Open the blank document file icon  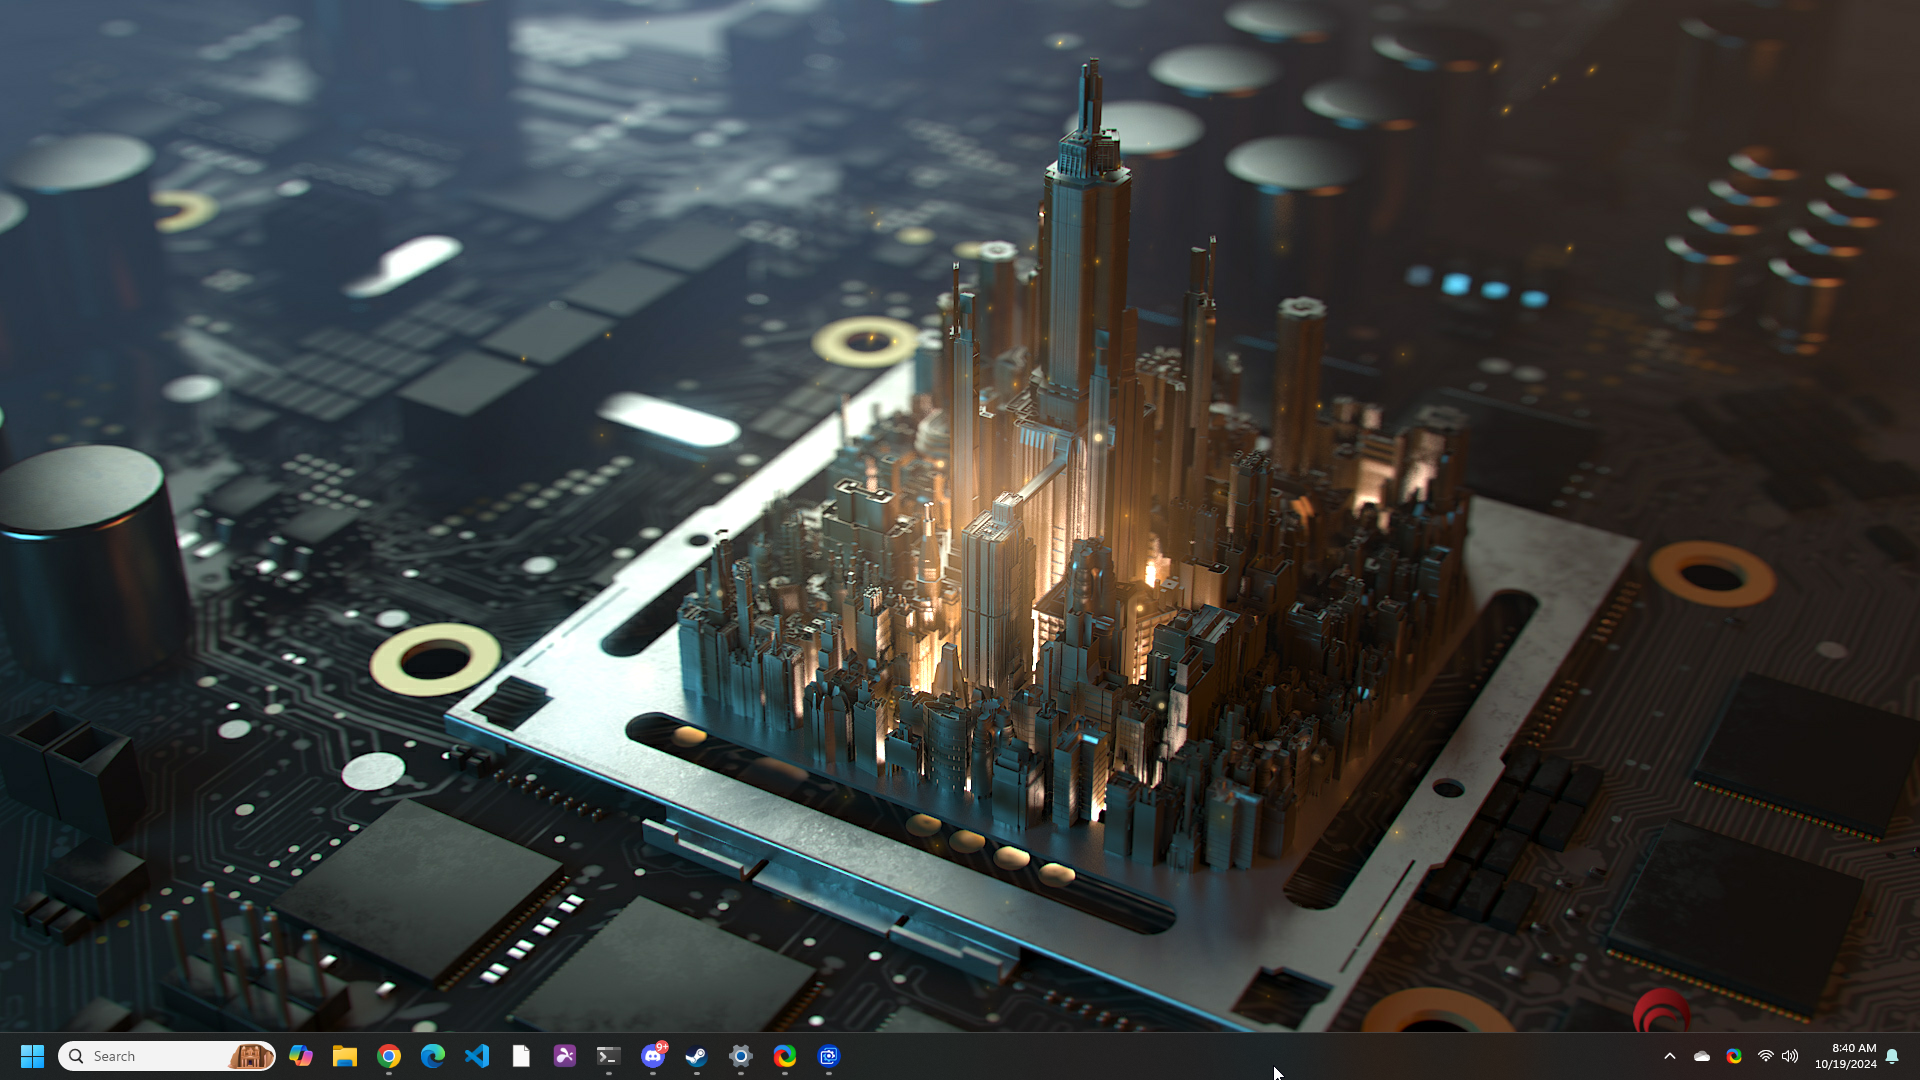tap(521, 1056)
